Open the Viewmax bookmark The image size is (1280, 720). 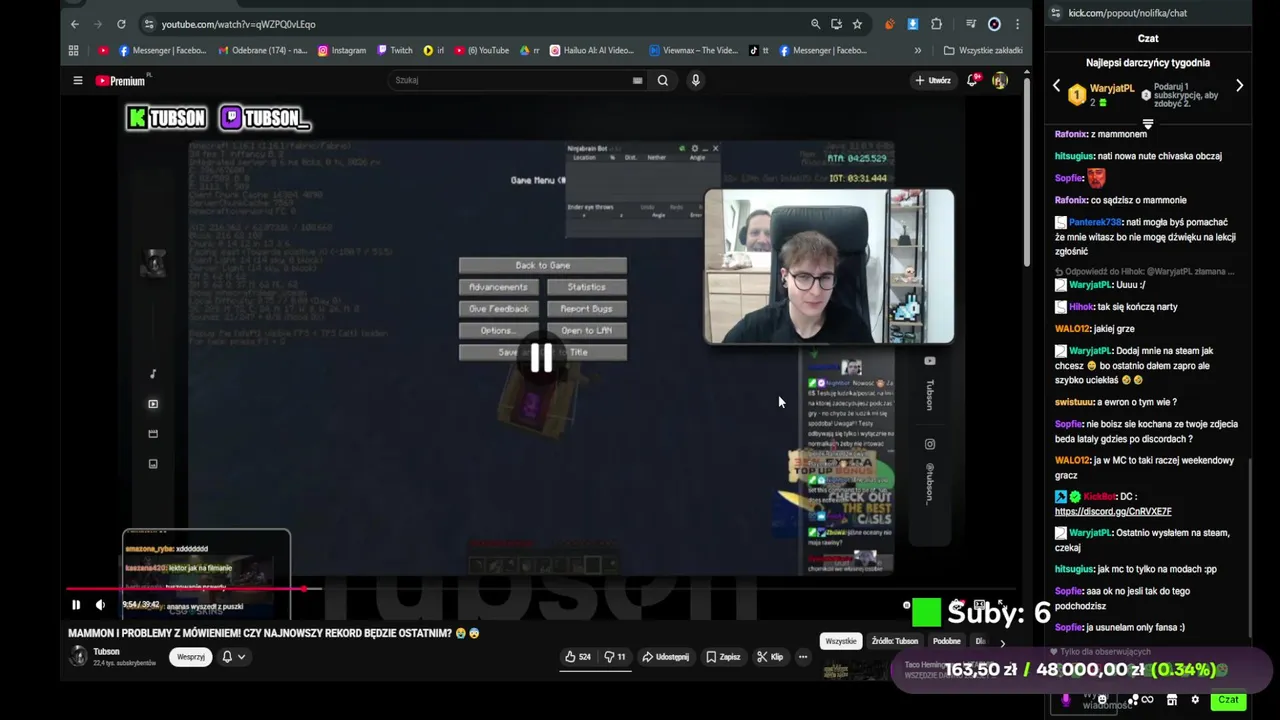tap(693, 50)
